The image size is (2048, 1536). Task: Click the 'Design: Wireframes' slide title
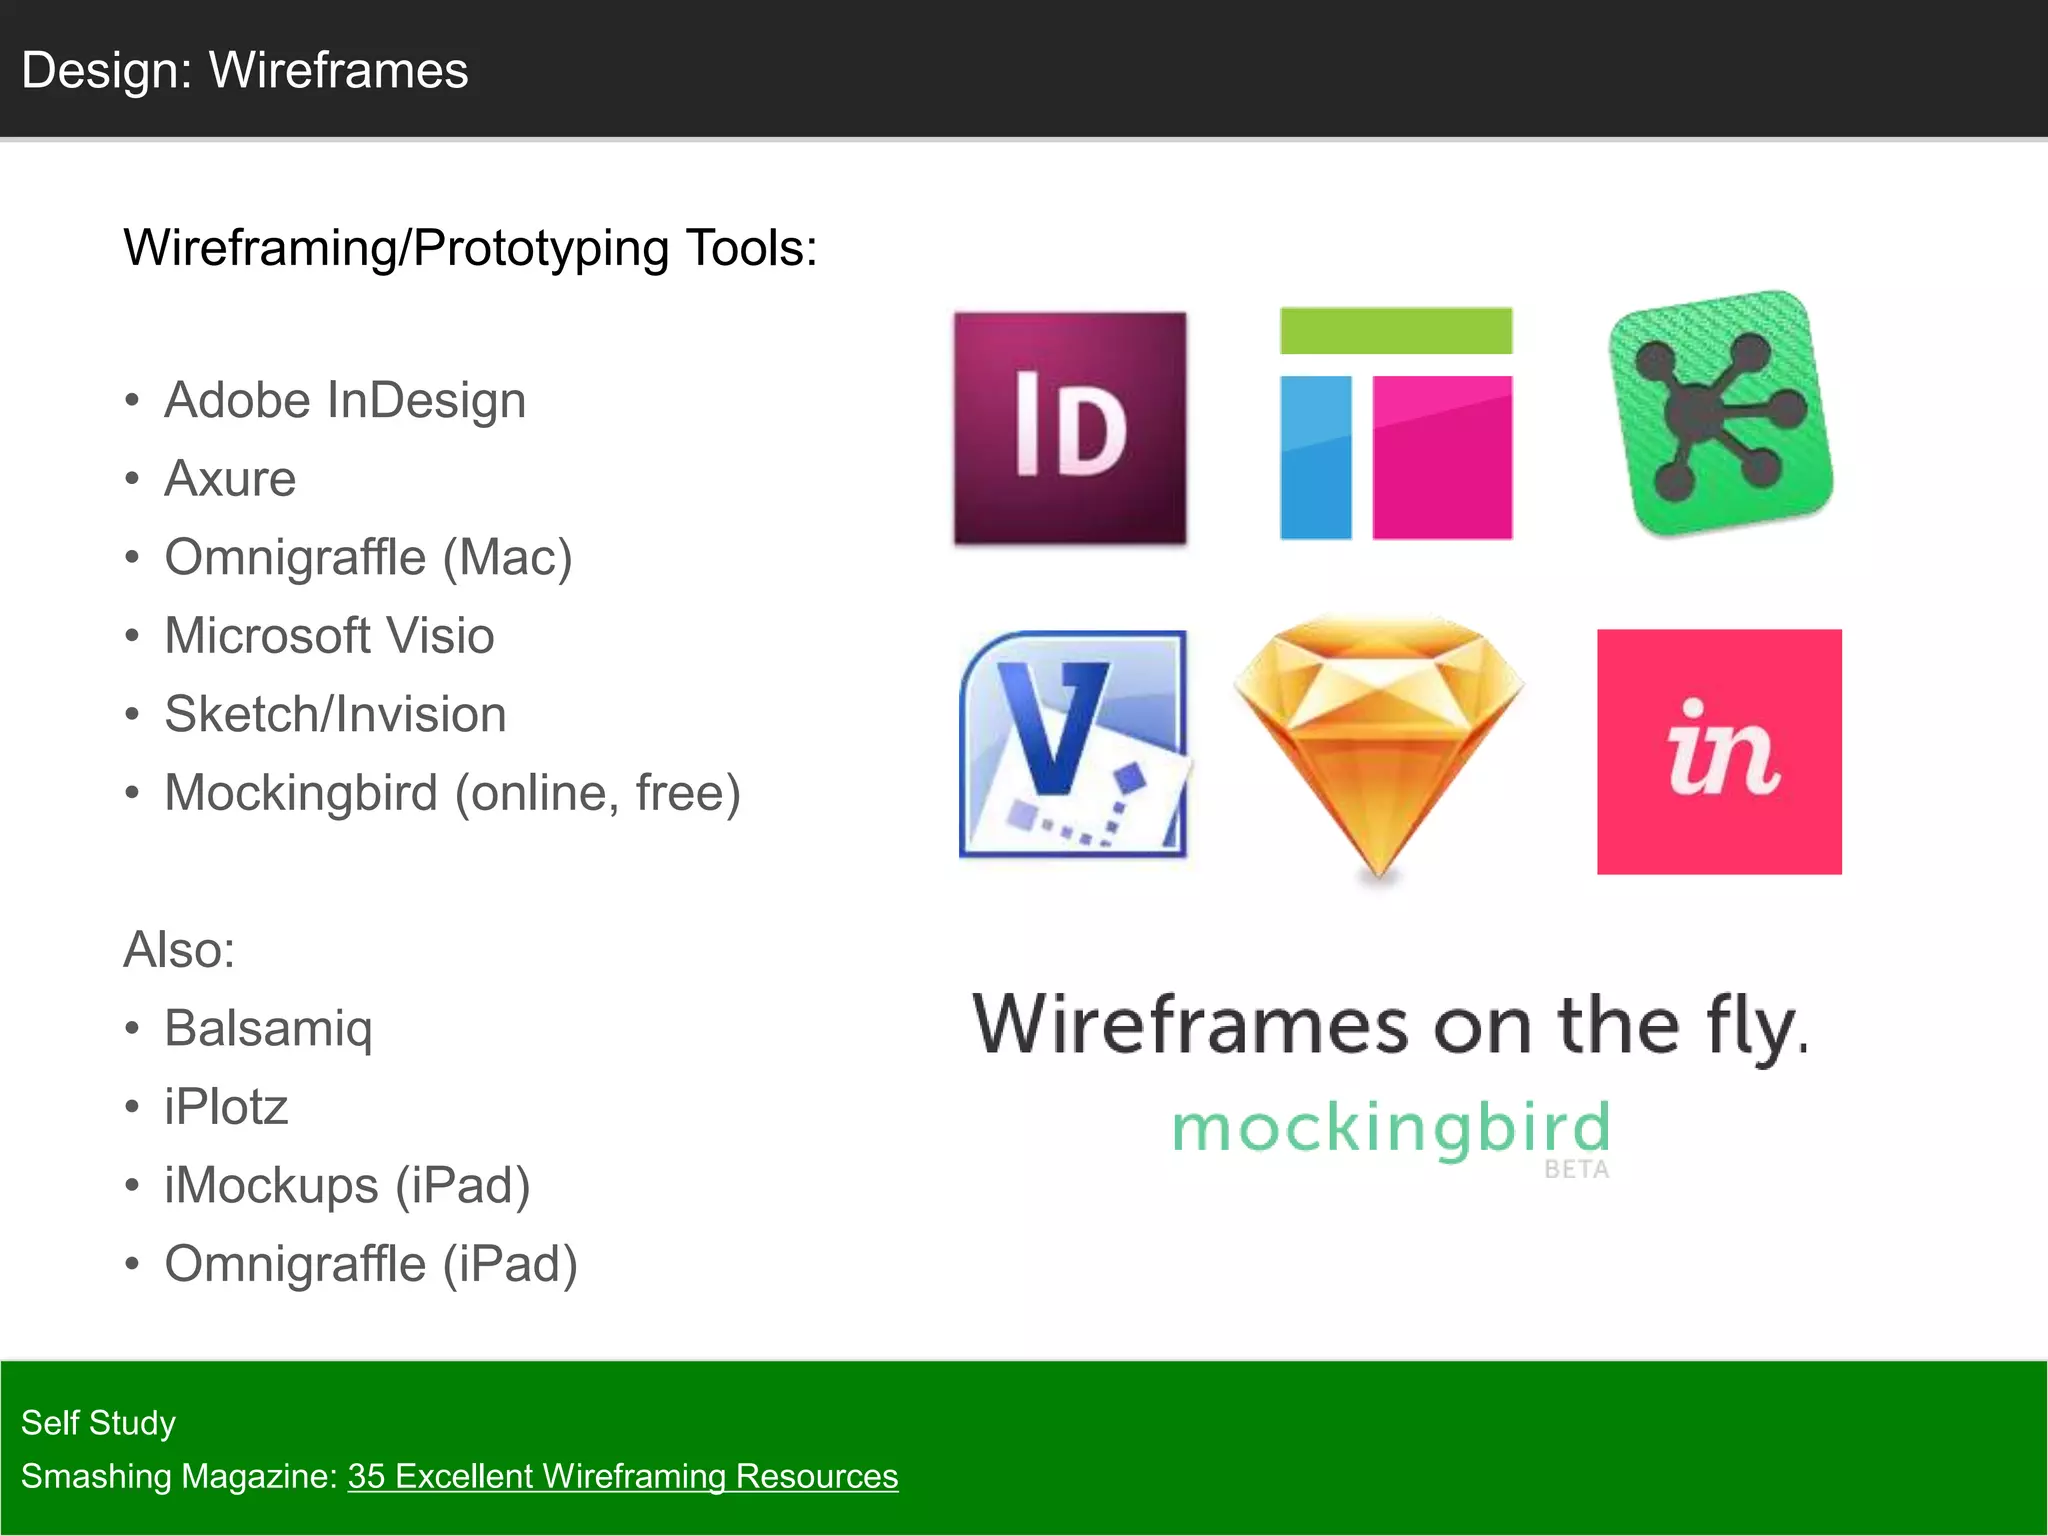245,70
